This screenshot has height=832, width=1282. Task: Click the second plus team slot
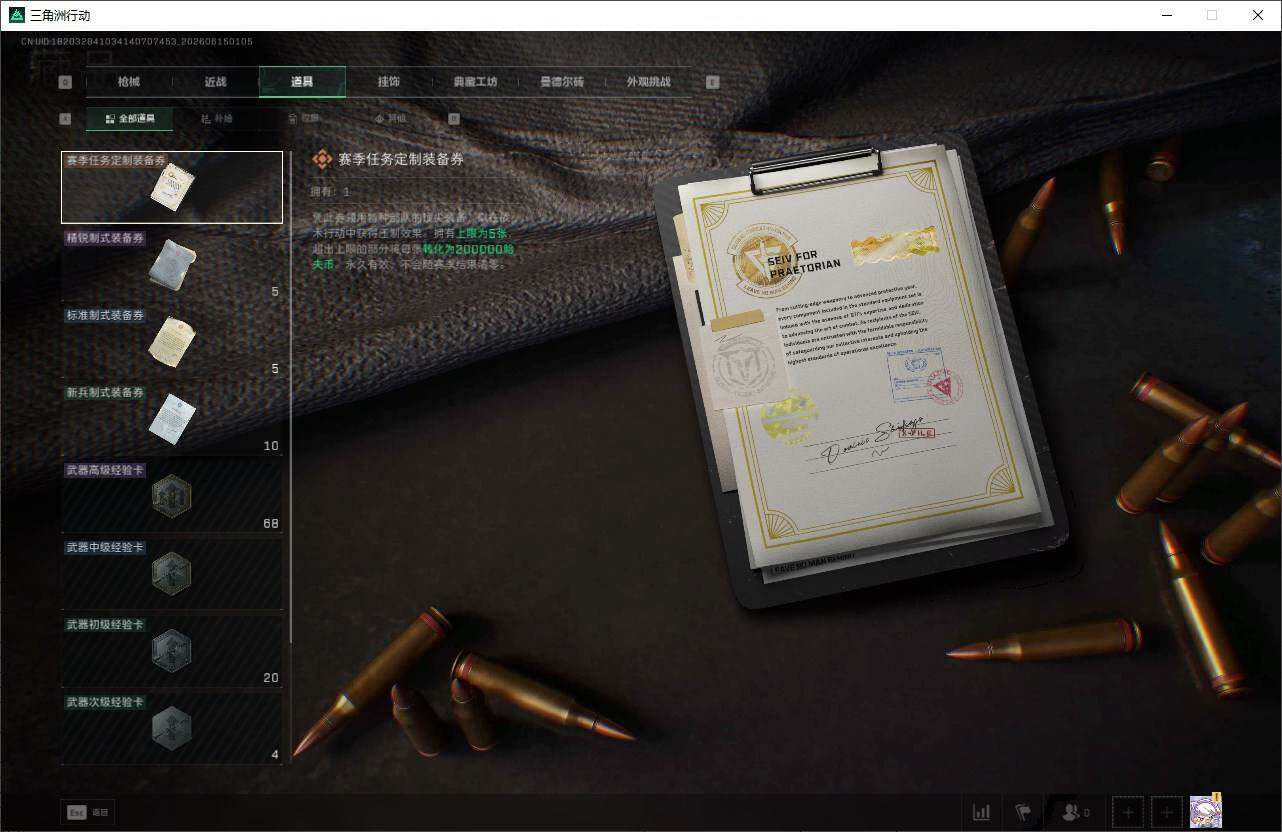tap(1166, 812)
